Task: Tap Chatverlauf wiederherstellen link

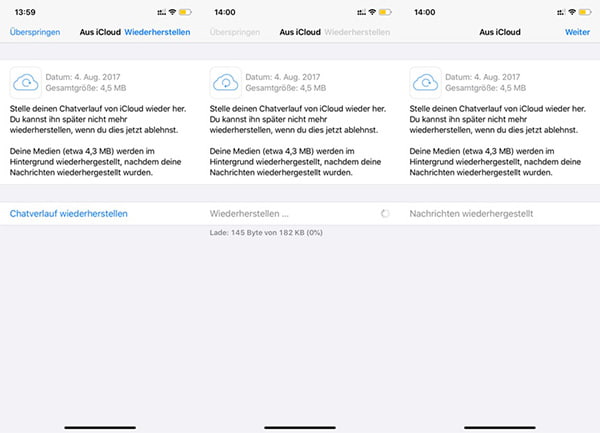Action: click(x=68, y=213)
